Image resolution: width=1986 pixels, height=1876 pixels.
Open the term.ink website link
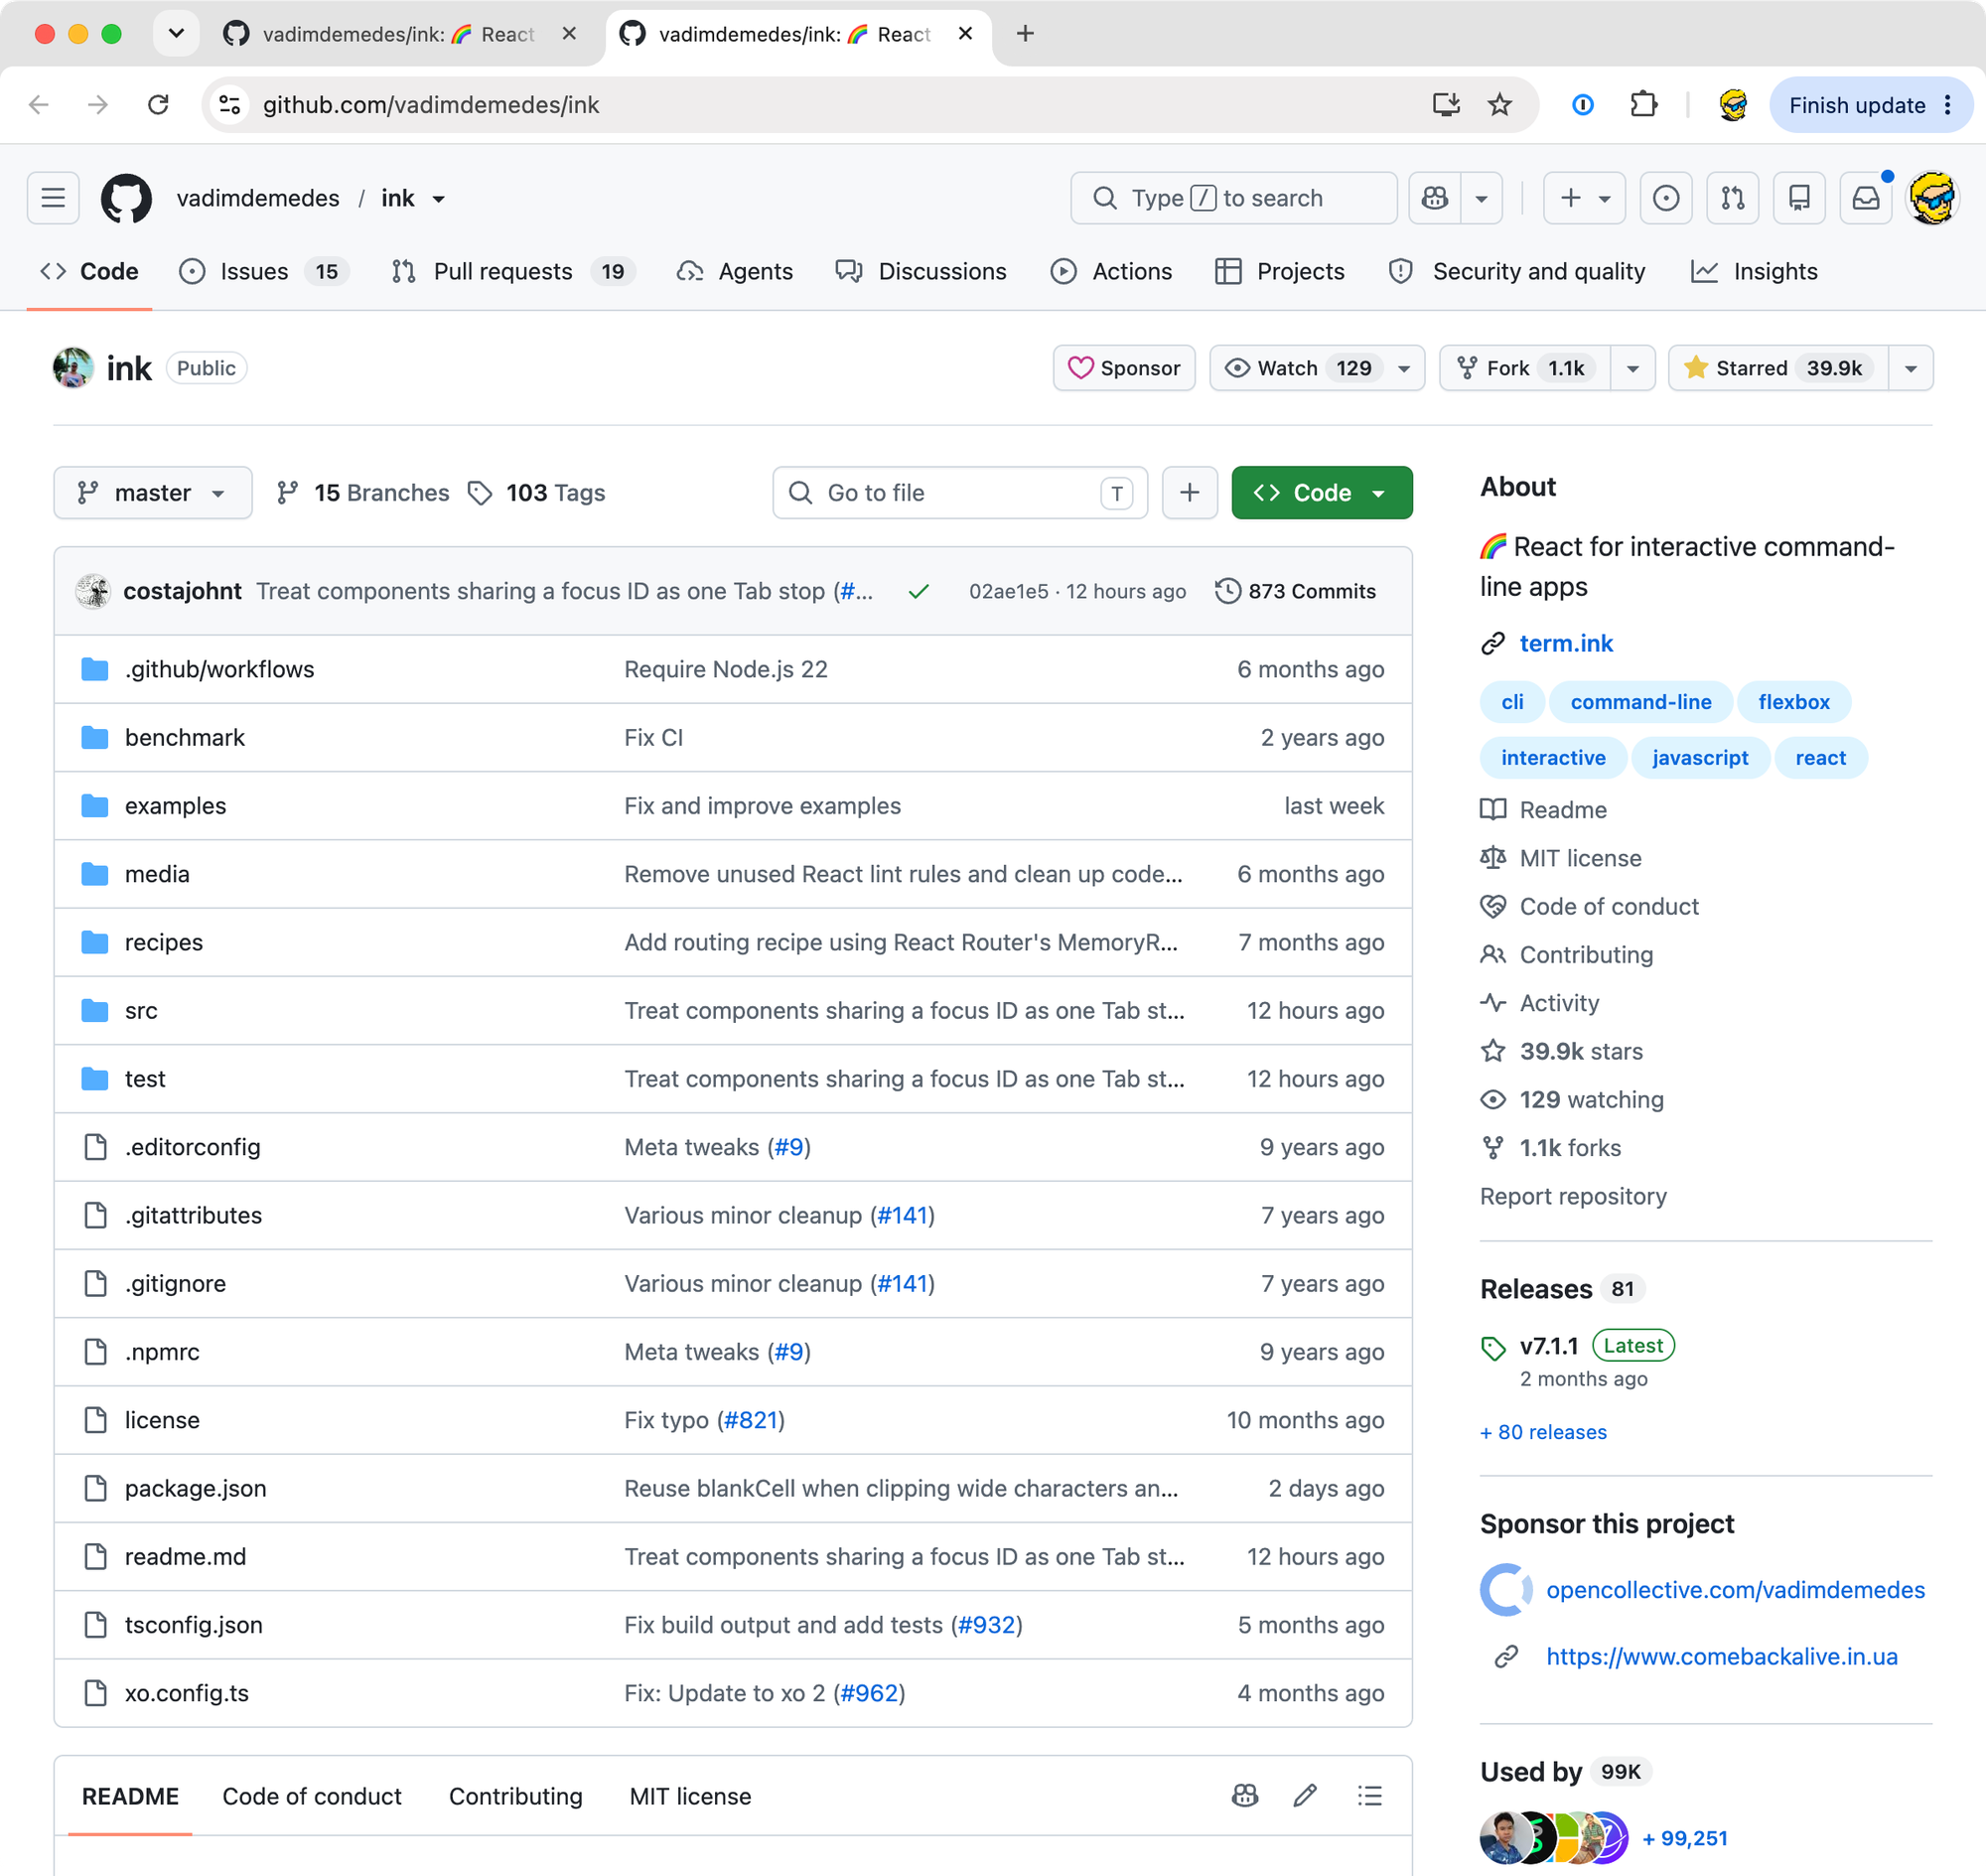point(1566,643)
